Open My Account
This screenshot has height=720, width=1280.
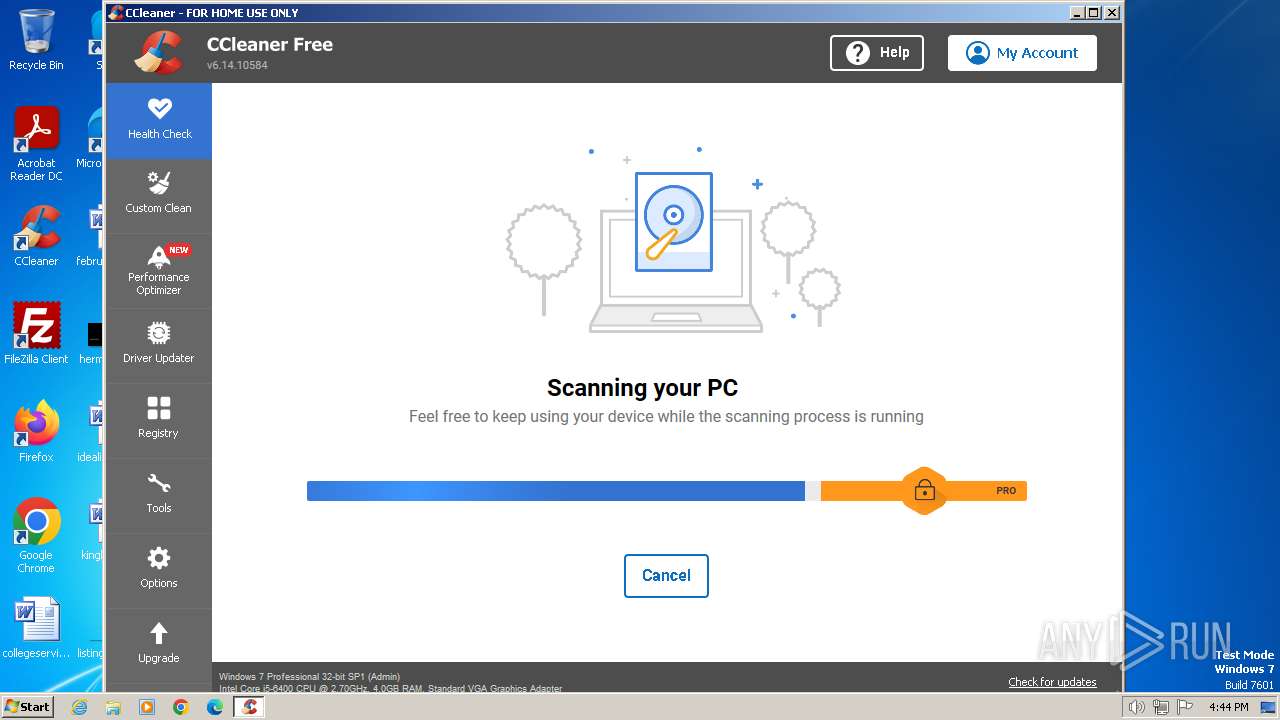coord(1022,53)
